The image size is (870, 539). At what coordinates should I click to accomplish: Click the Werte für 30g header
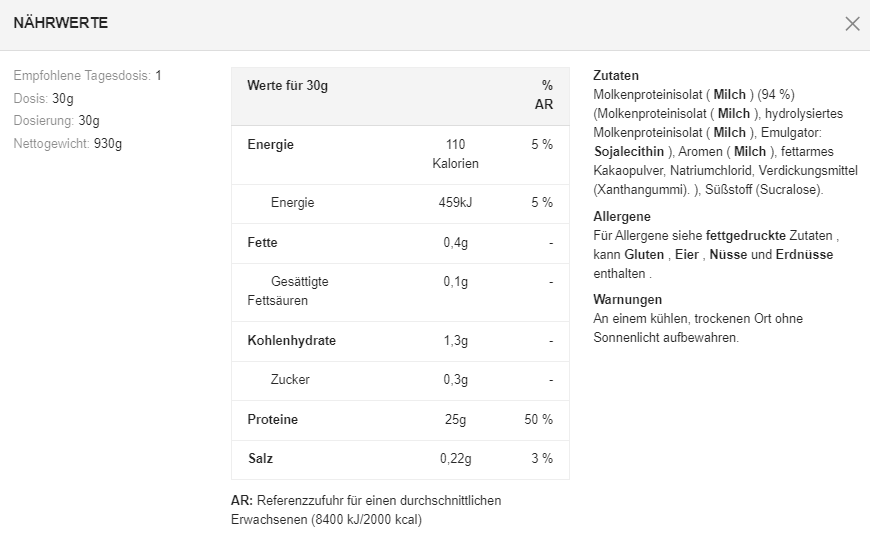pyautogui.click(x=288, y=86)
